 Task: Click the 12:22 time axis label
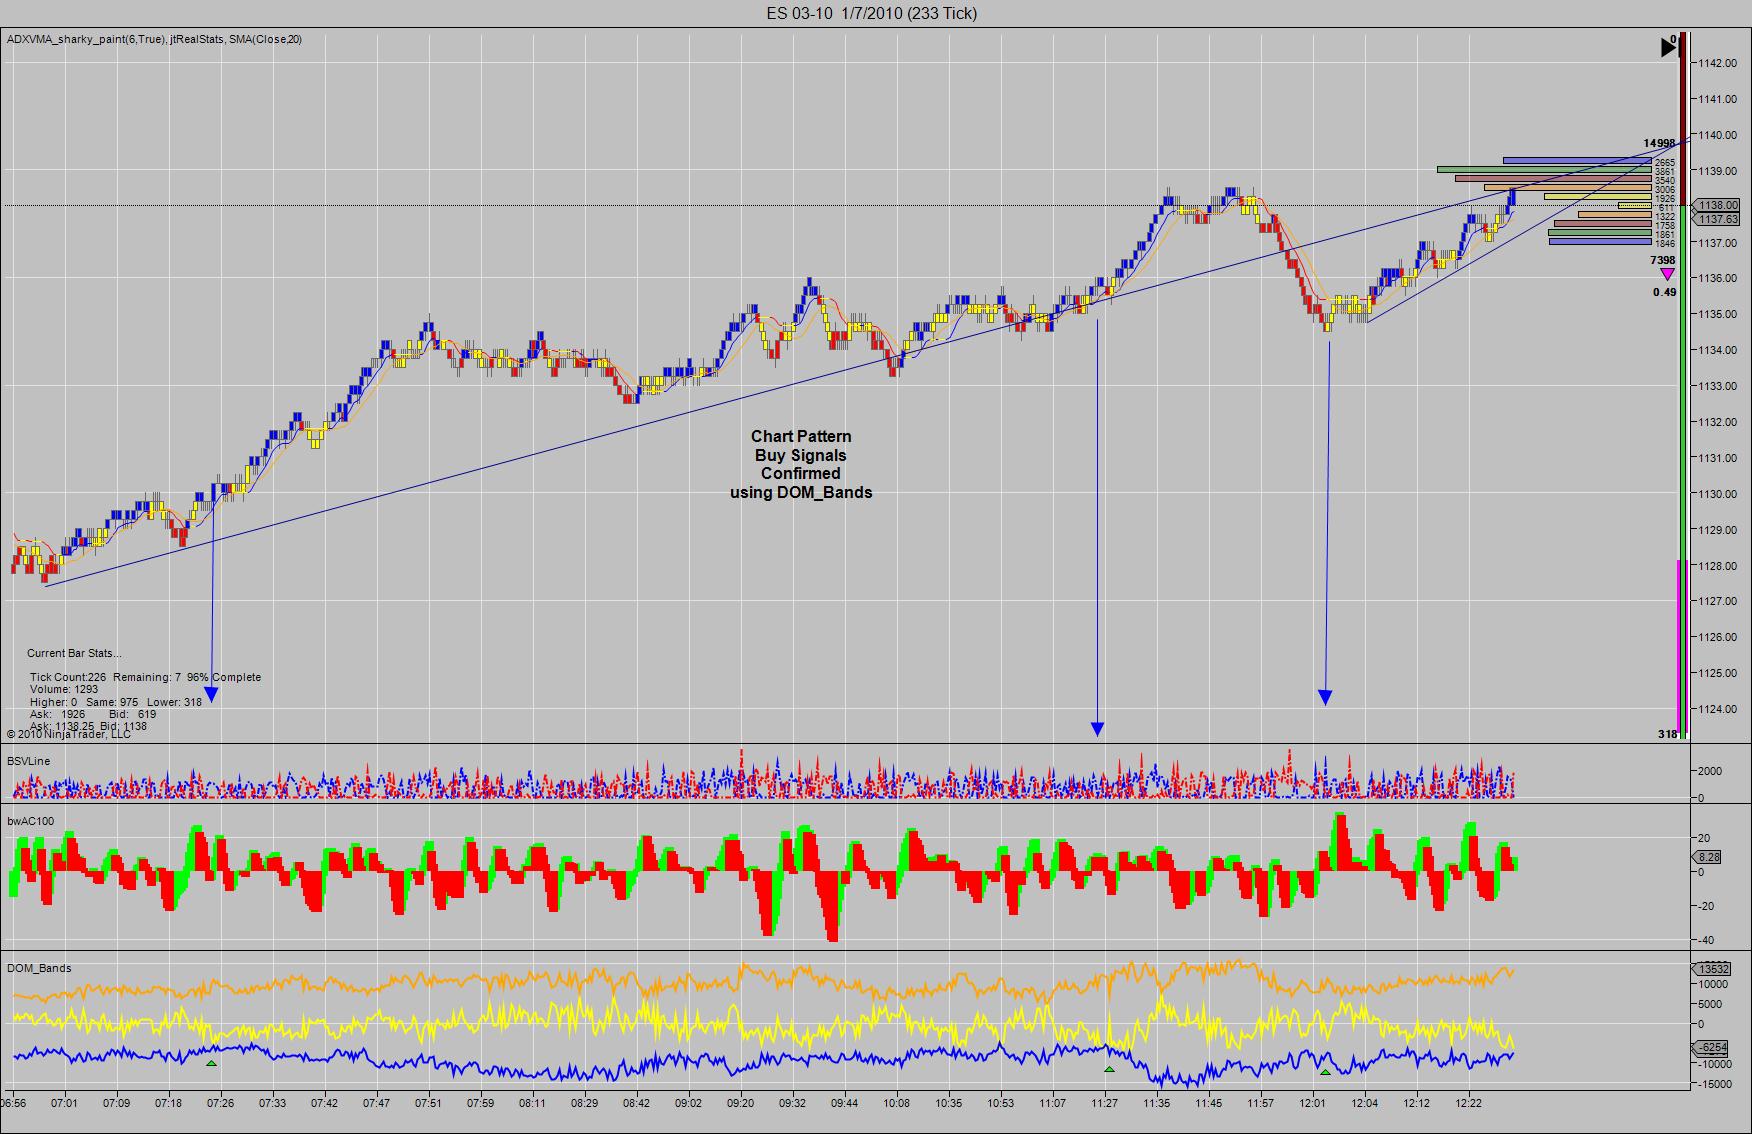[1468, 1104]
